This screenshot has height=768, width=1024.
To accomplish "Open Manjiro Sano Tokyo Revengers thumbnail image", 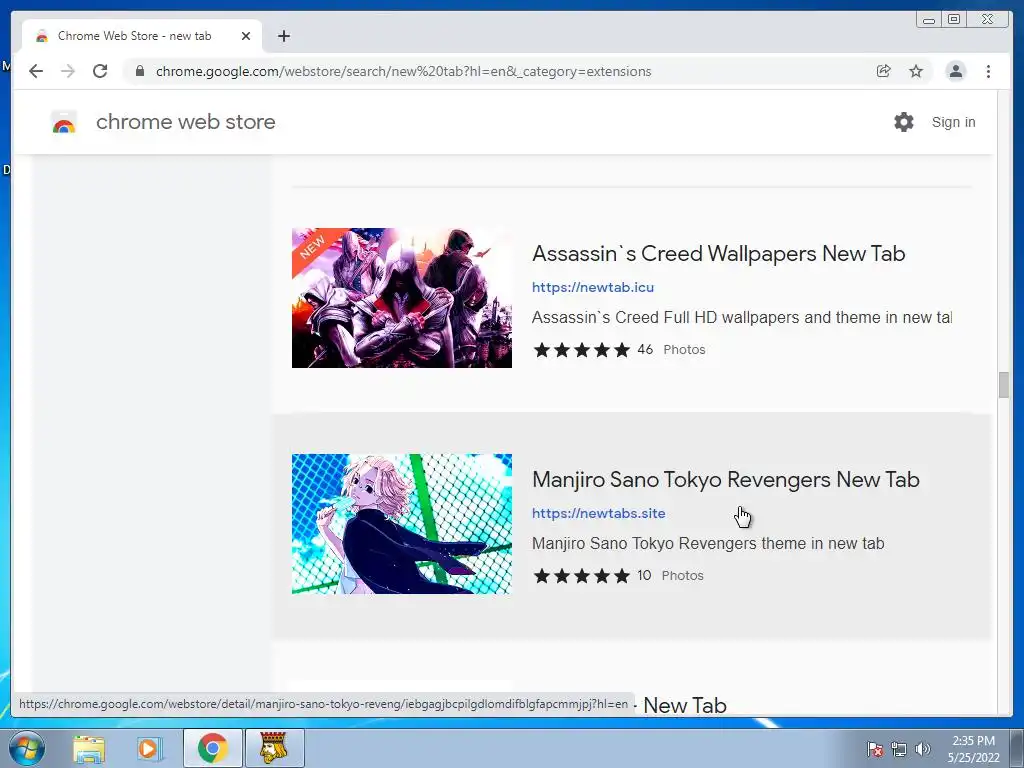I will coord(402,524).
